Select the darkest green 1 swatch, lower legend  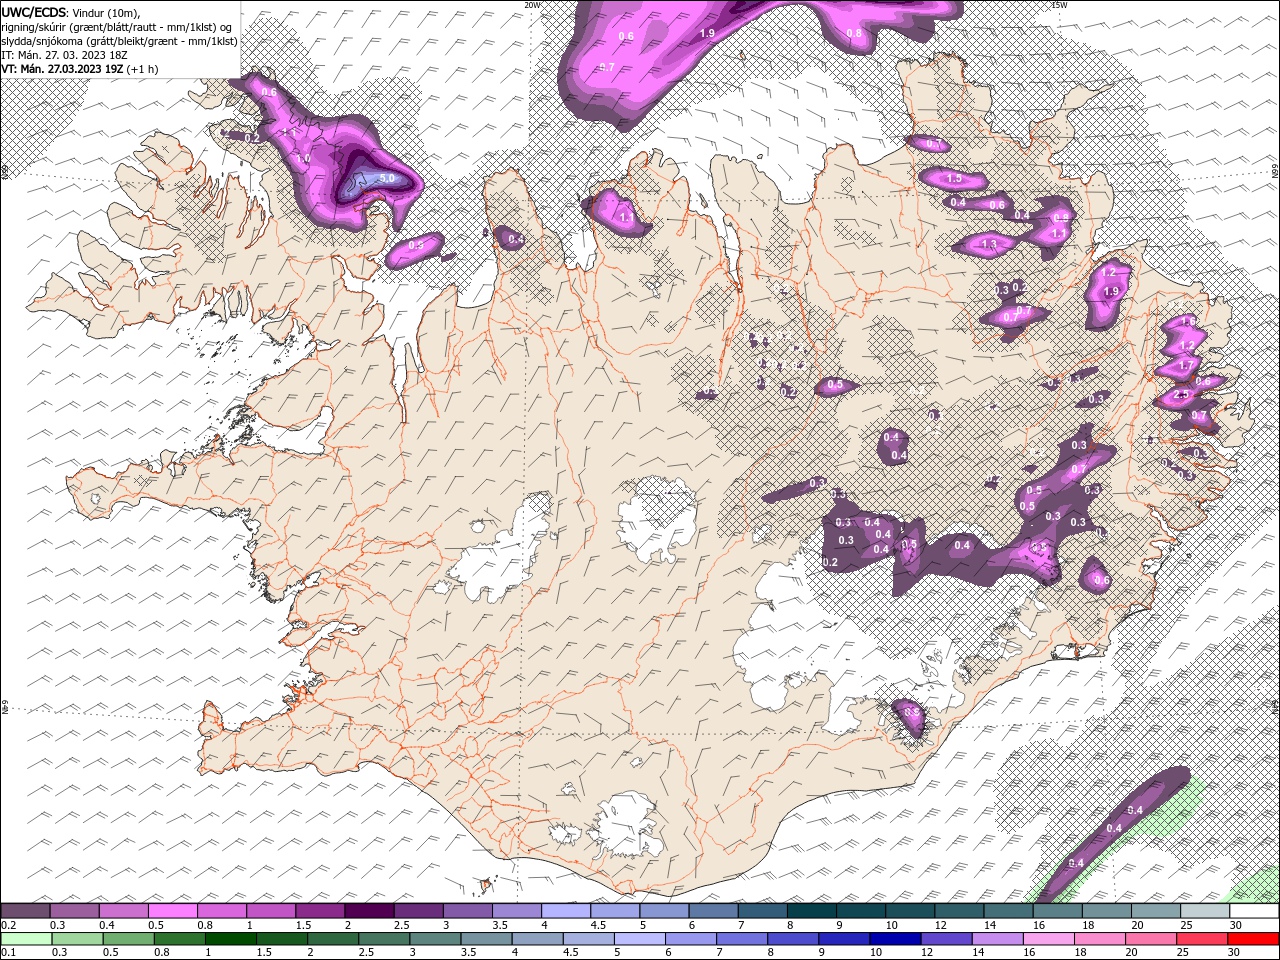pos(231,939)
